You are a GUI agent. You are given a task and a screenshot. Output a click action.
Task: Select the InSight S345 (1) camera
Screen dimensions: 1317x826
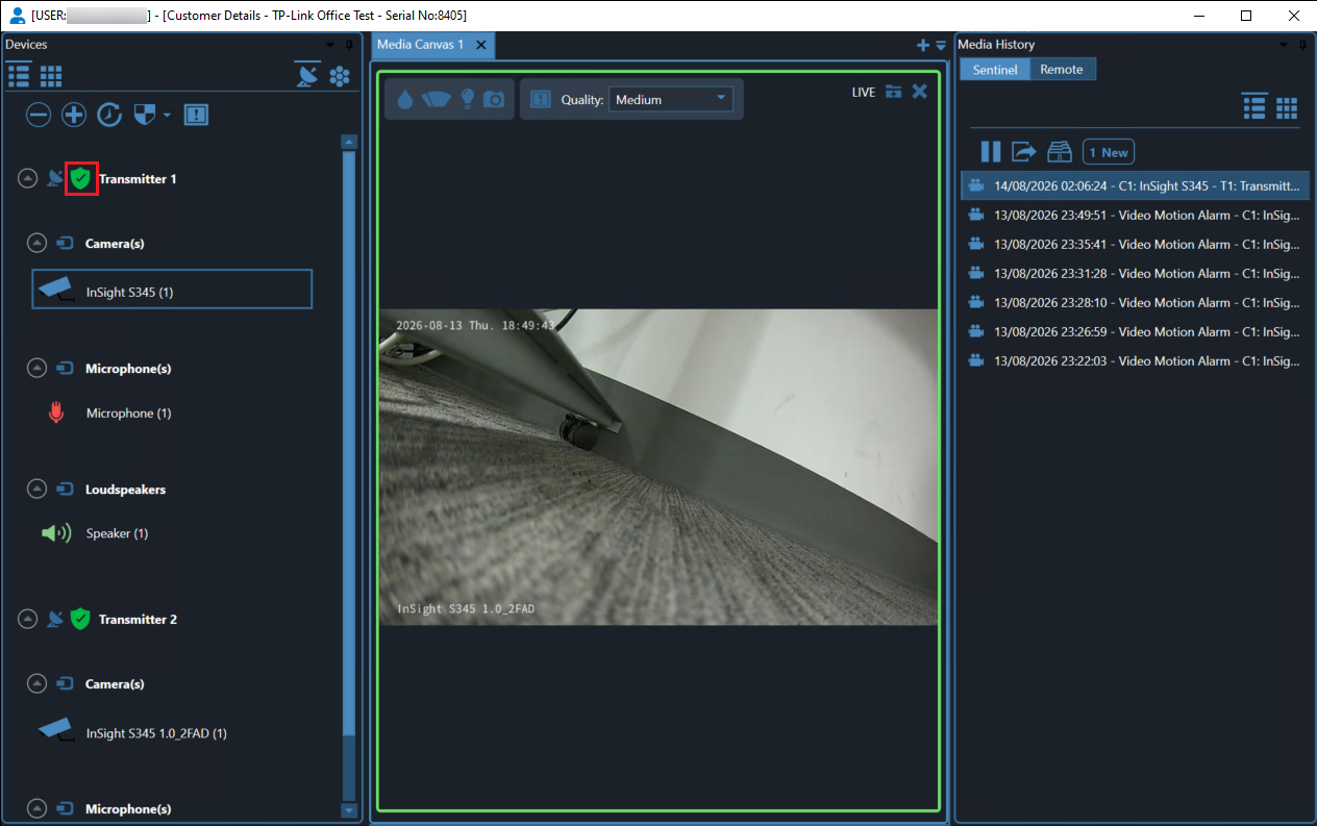172,289
